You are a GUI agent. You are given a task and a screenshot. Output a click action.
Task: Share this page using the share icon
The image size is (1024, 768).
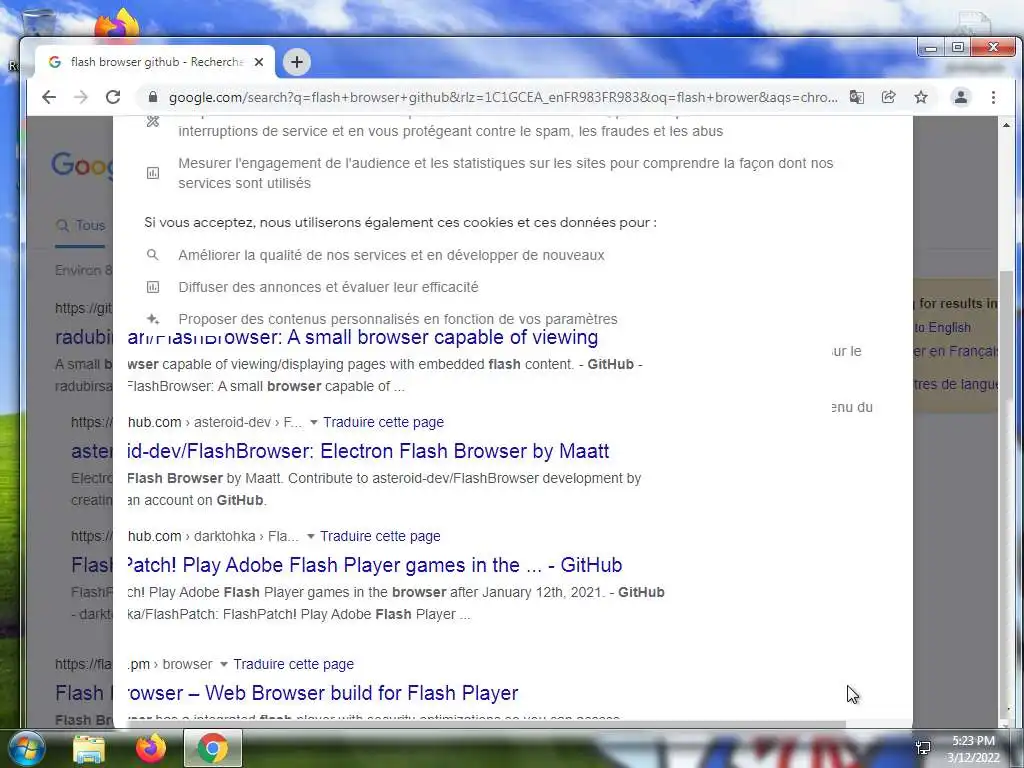point(889,97)
